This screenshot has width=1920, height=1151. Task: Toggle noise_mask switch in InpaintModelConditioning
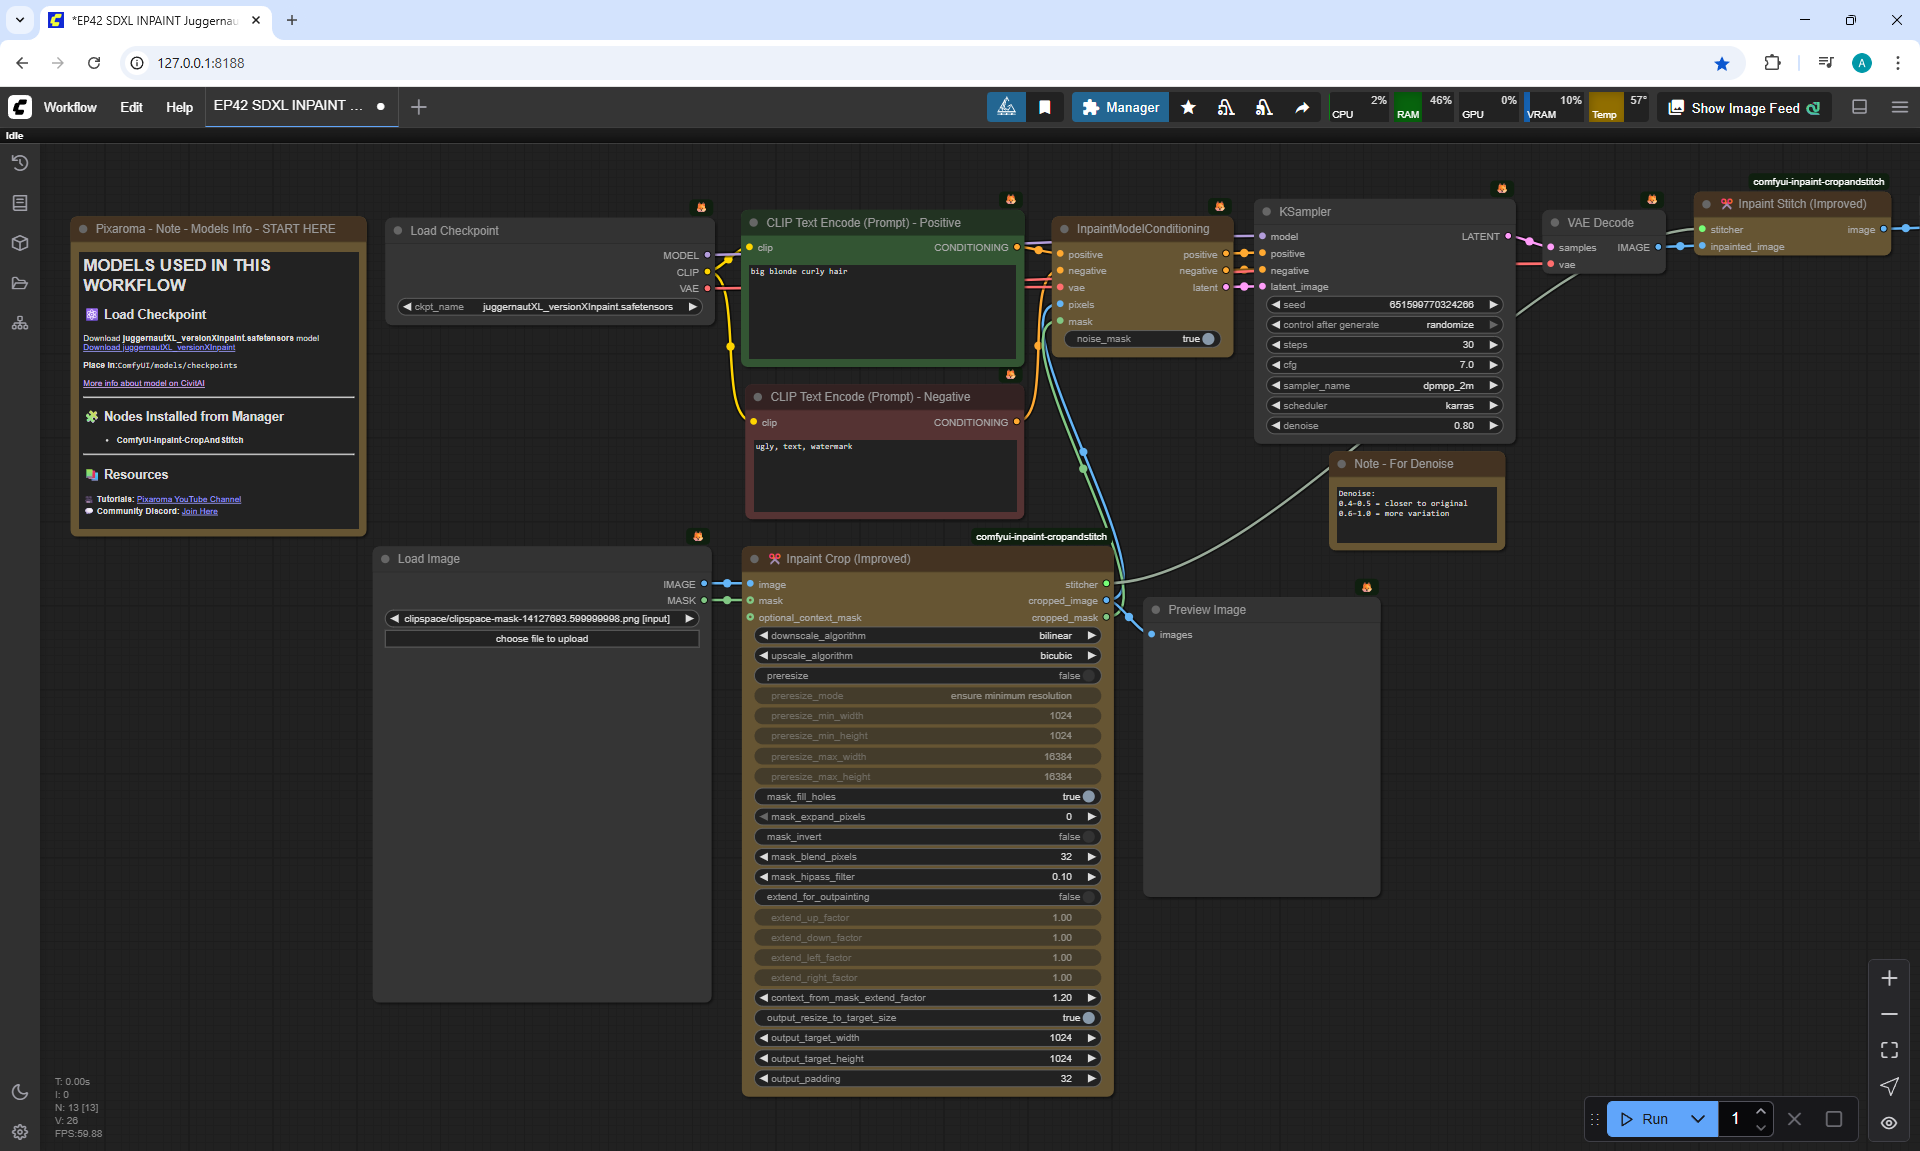click(x=1207, y=339)
